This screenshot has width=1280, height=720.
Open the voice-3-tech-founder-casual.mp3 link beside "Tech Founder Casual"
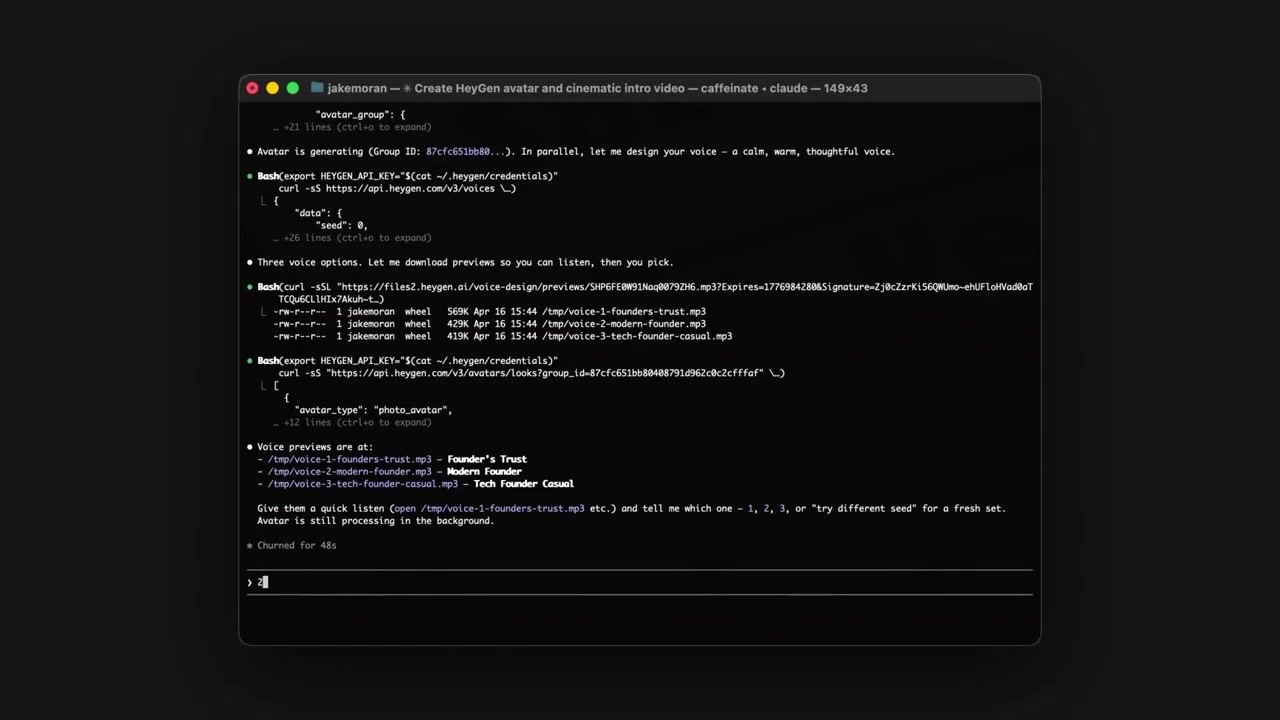[363, 484]
